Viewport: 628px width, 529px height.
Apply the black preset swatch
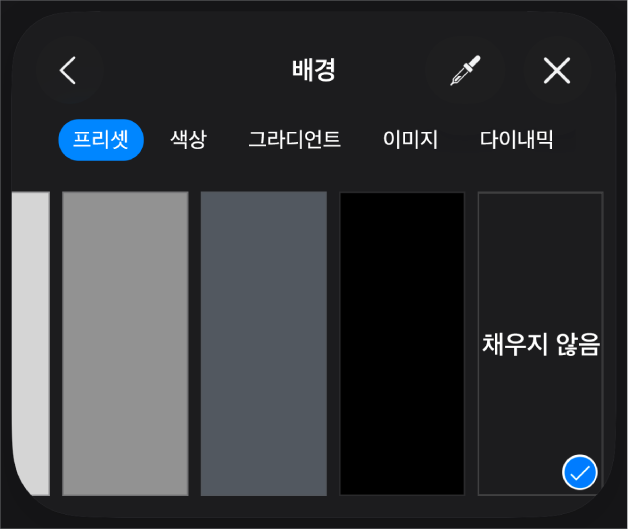pos(402,344)
